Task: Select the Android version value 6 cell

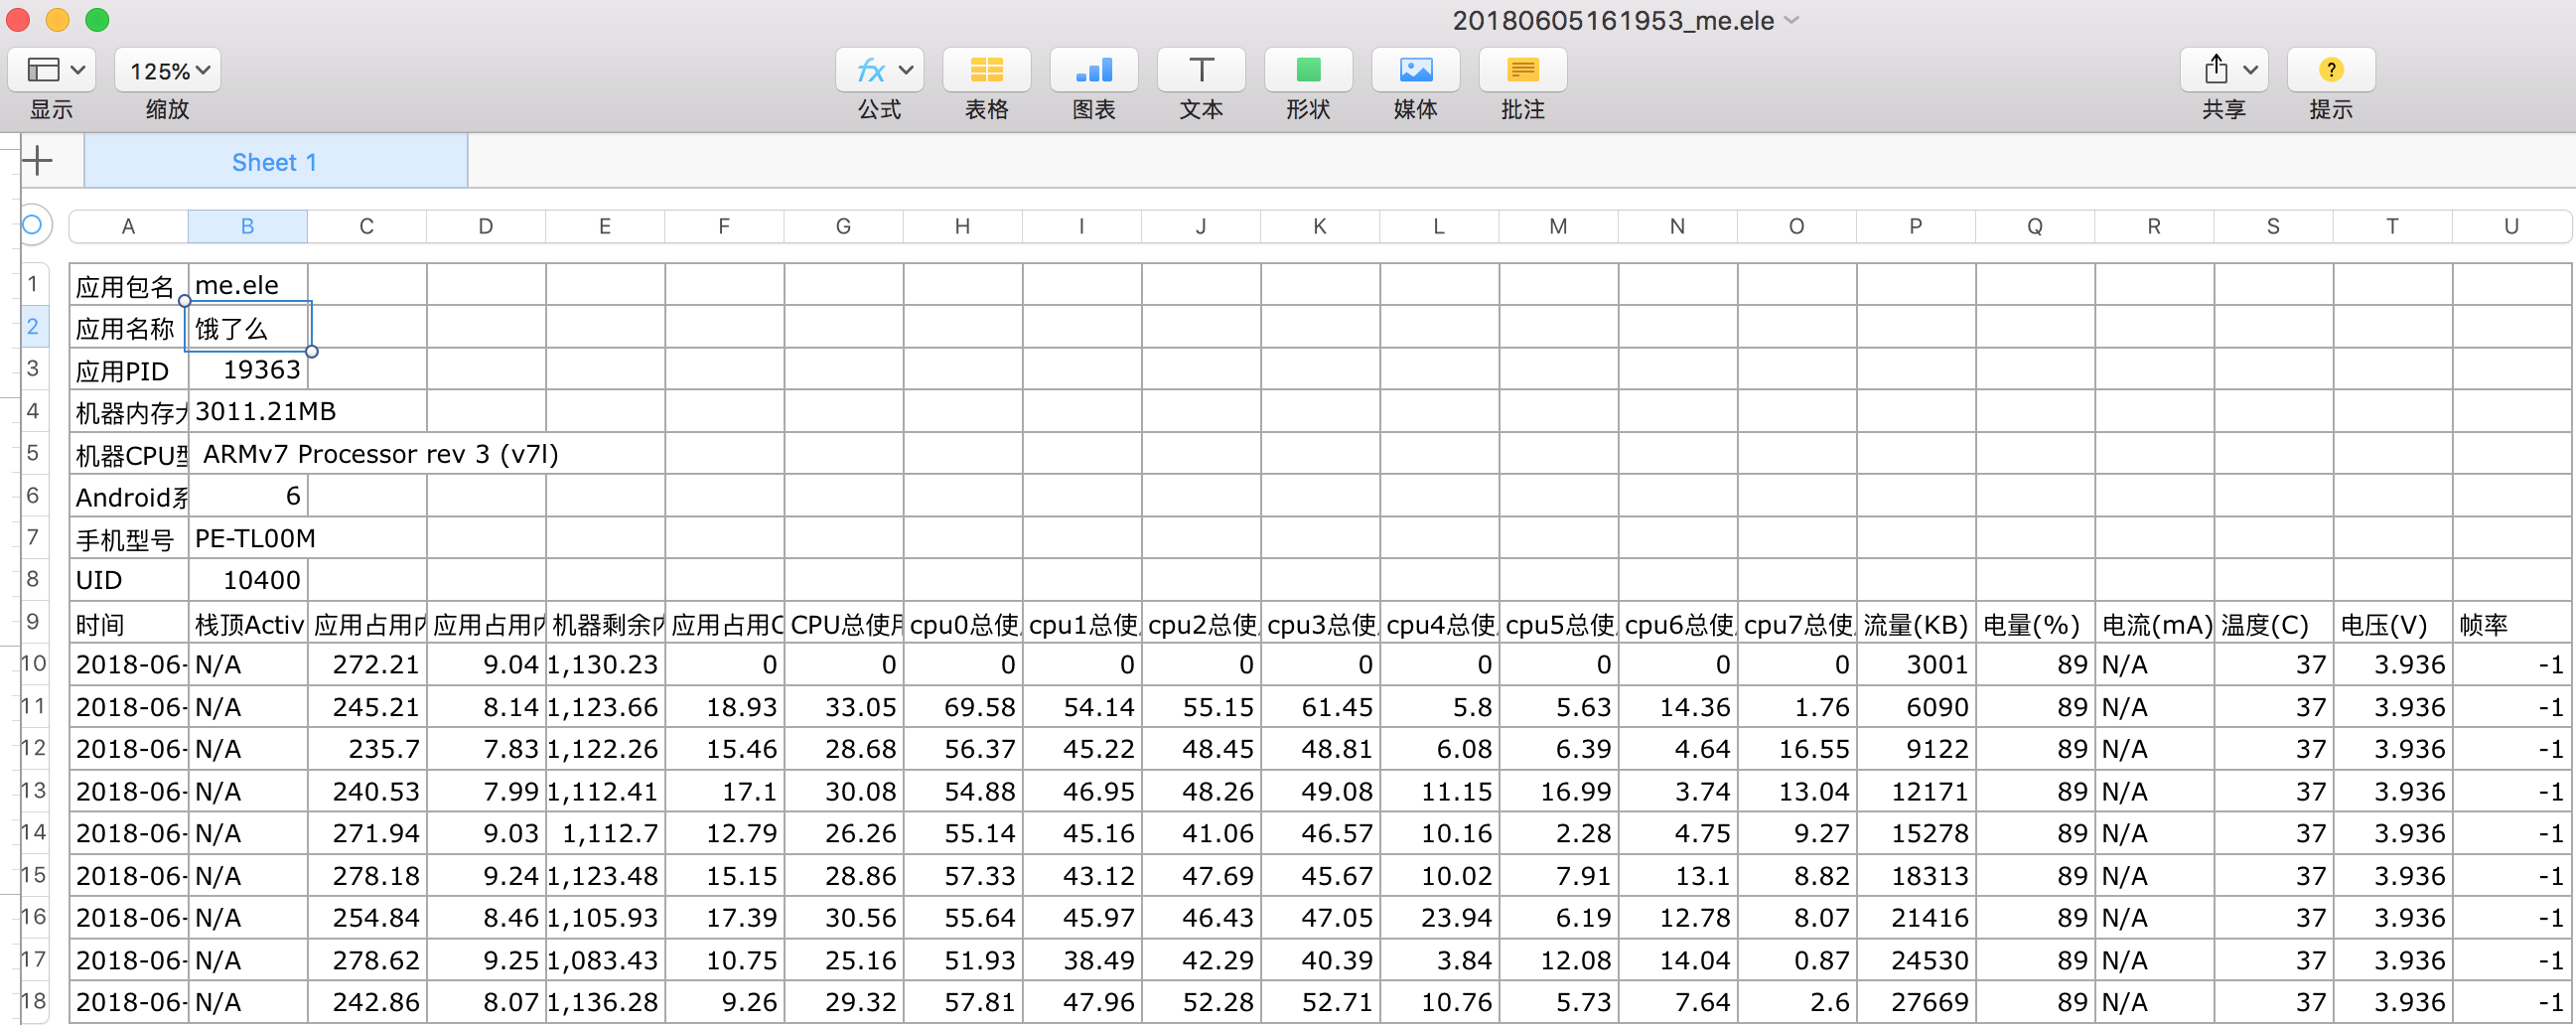Action: [247, 496]
